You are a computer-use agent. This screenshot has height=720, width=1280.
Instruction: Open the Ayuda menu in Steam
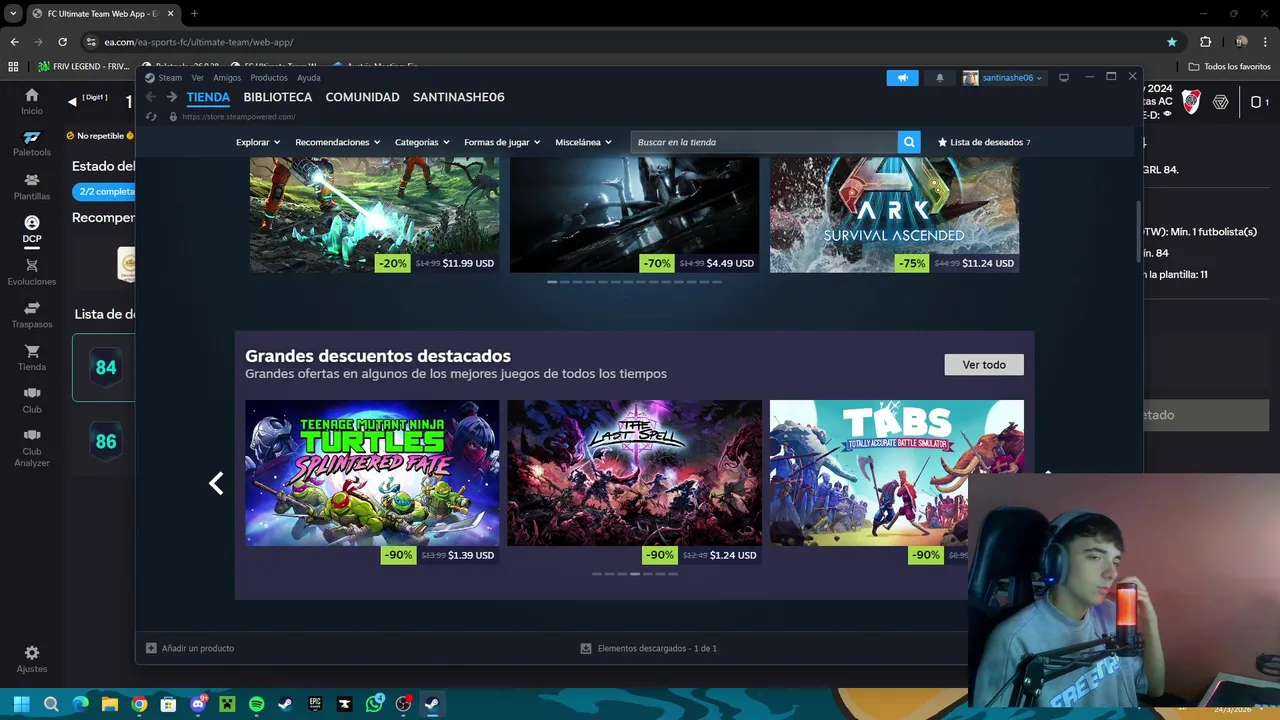pos(309,78)
